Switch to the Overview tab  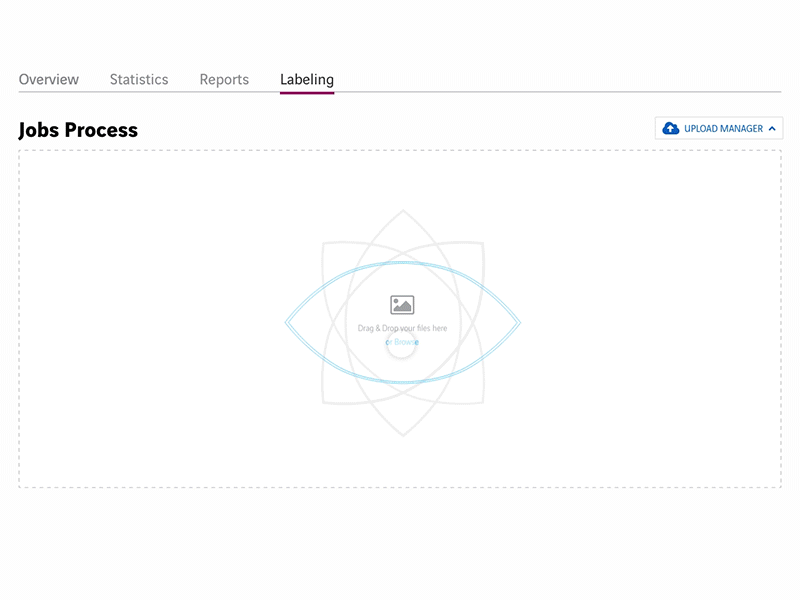click(x=48, y=80)
